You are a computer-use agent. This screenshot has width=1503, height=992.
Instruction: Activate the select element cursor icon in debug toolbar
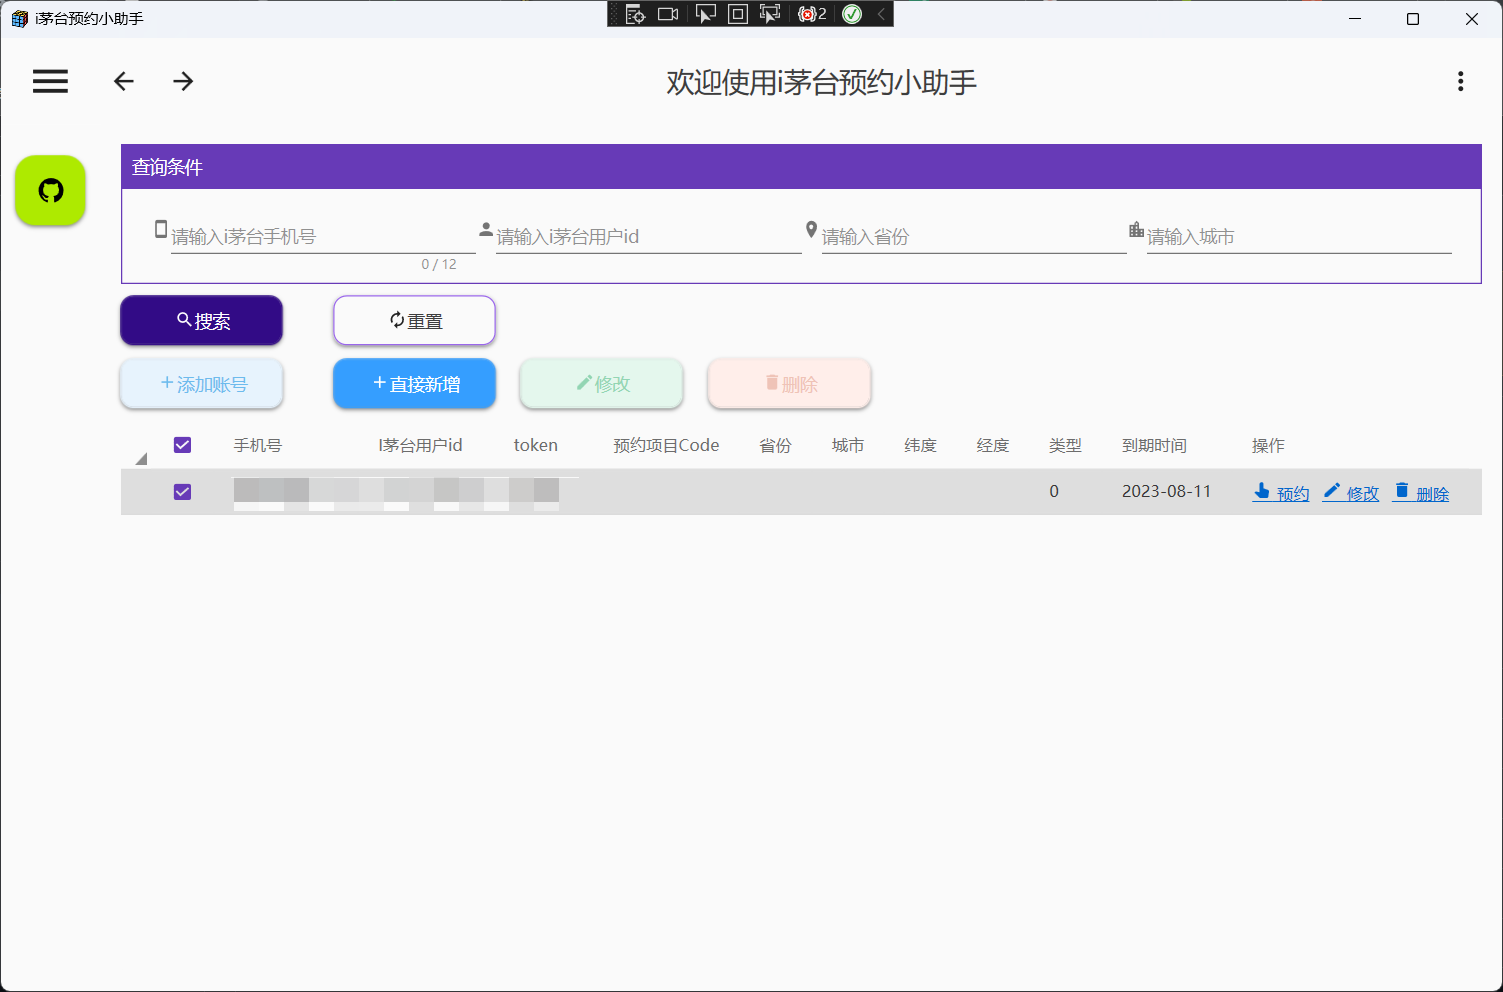click(x=706, y=14)
